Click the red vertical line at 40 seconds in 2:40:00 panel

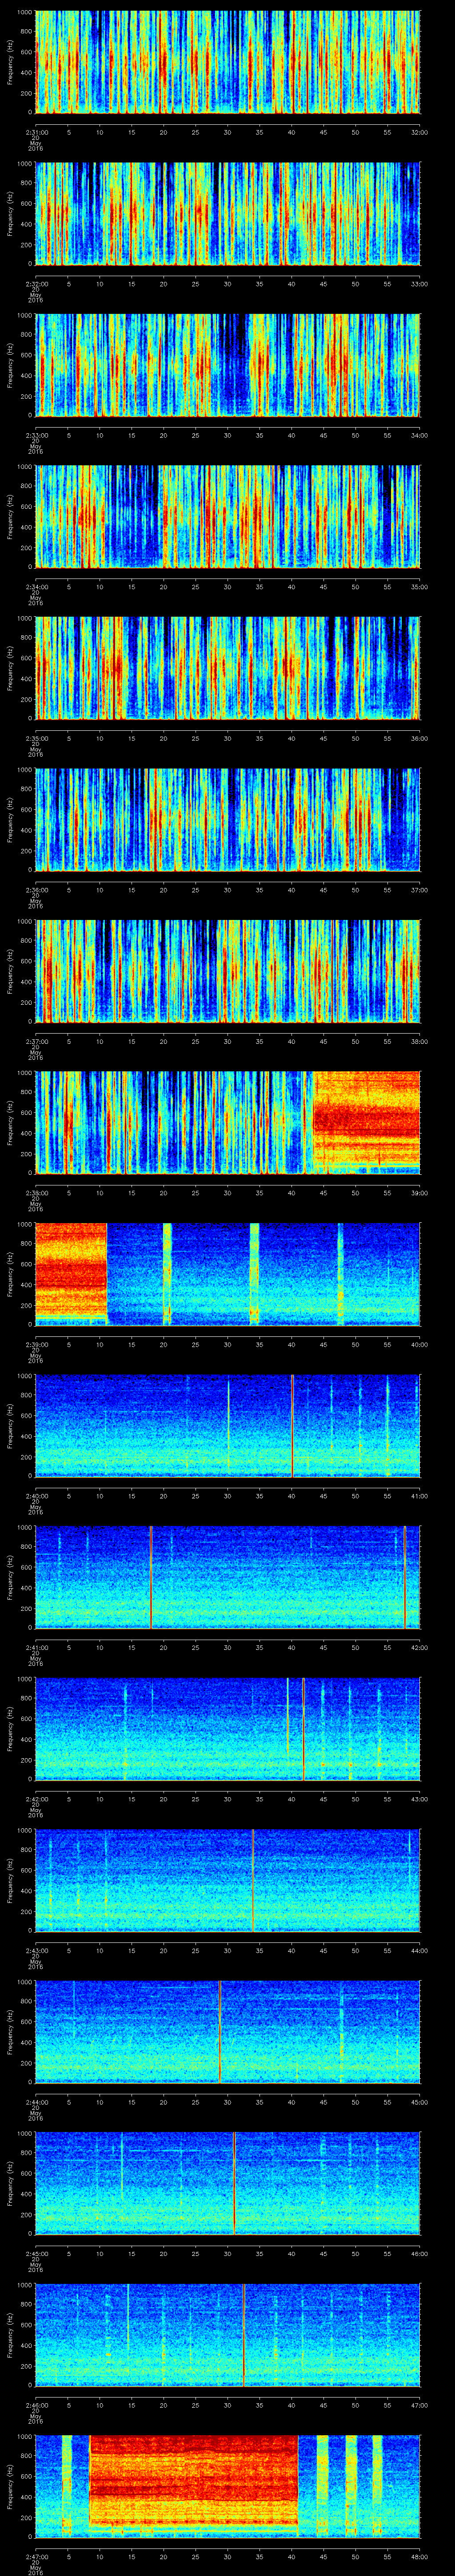pyautogui.click(x=292, y=1425)
